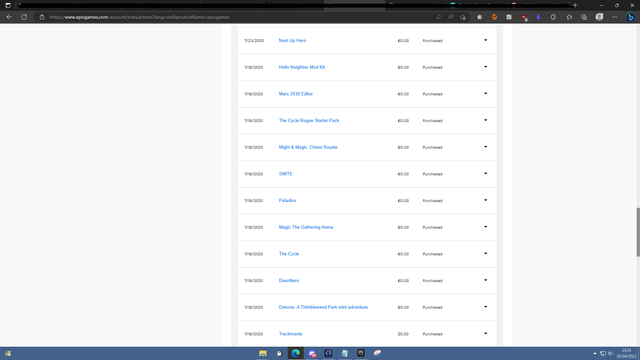Open the lock app icon on taskbar
Image resolution: width=640 pixels, height=360 pixels.
[x=279, y=353]
